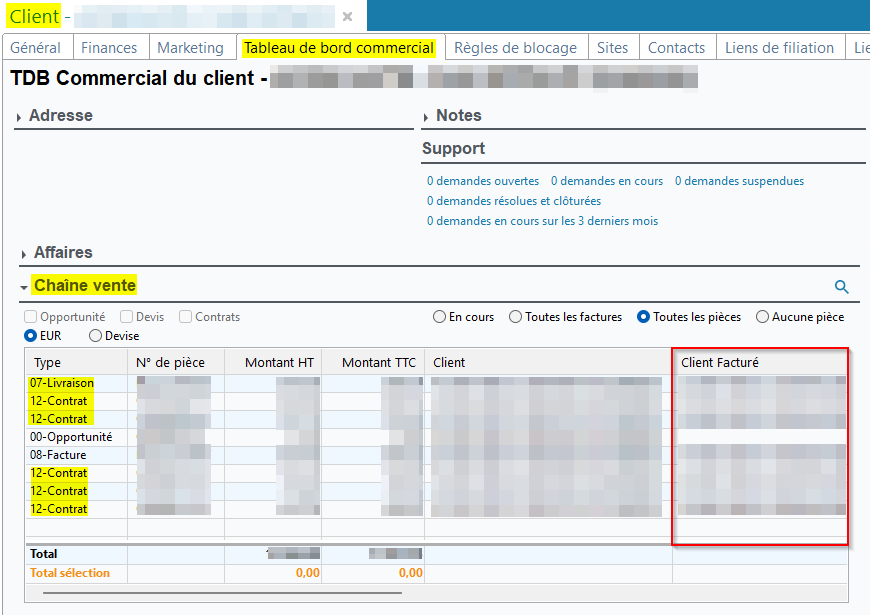Screen dimensions: 870x615
Task: Go to the Contacts tab
Action: click(676, 48)
